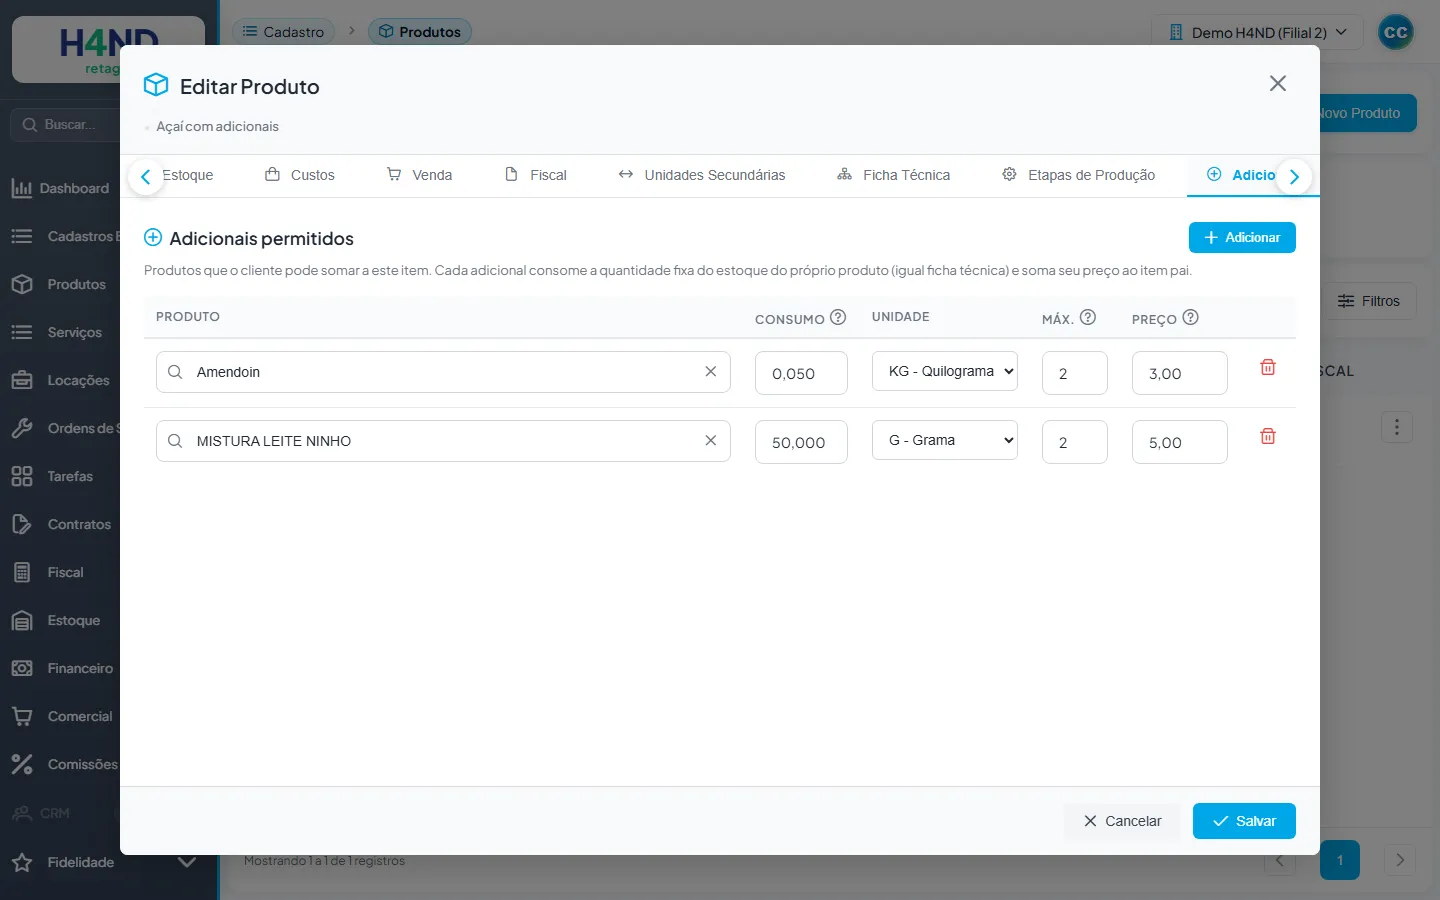1440x900 pixels.
Task: Edit the MISTURA LEITE NINHO product field
Action: click(x=443, y=440)
